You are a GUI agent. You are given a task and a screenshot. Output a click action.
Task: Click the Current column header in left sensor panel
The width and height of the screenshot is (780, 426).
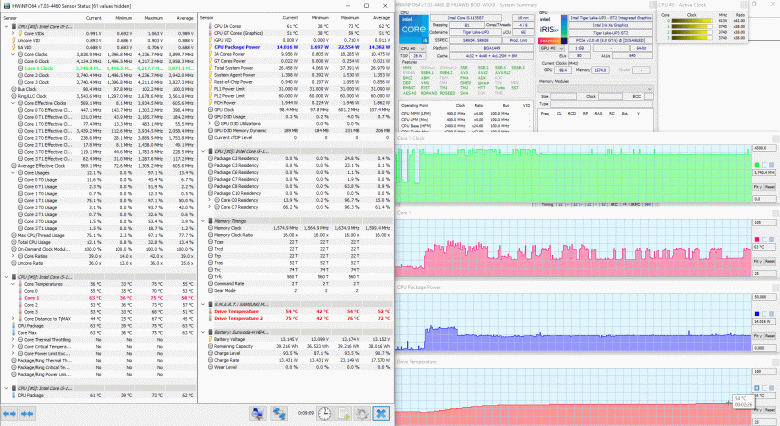click(x=93, y=18)
